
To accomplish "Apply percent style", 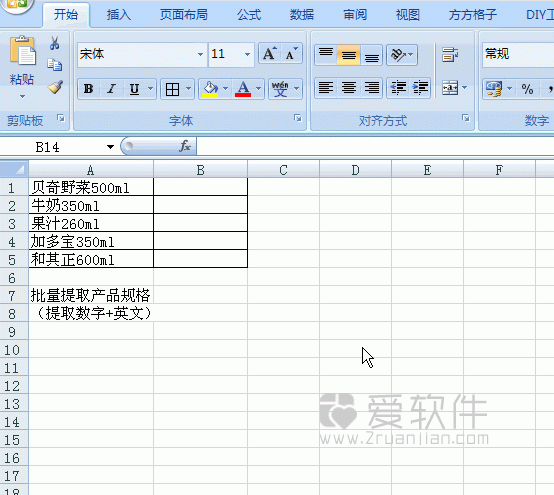I will (527, 89).
